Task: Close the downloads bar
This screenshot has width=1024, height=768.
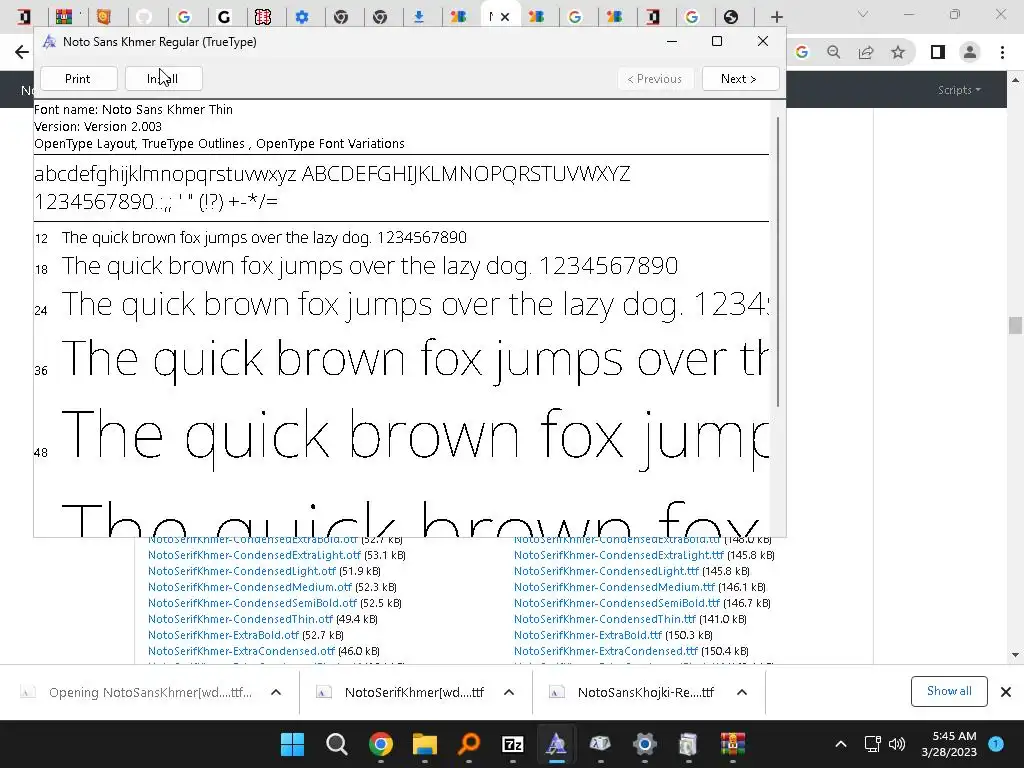Action: [1006, 692]
